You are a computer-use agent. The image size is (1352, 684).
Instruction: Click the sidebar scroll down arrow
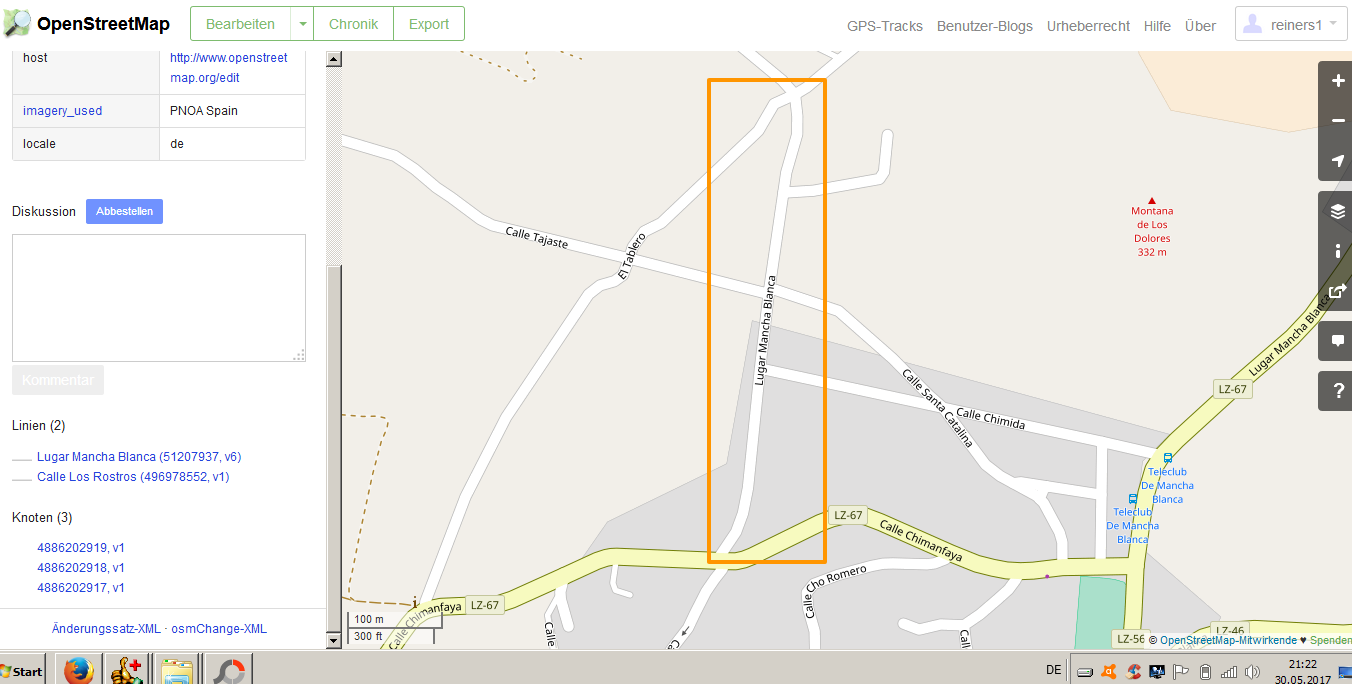point(334,639)
